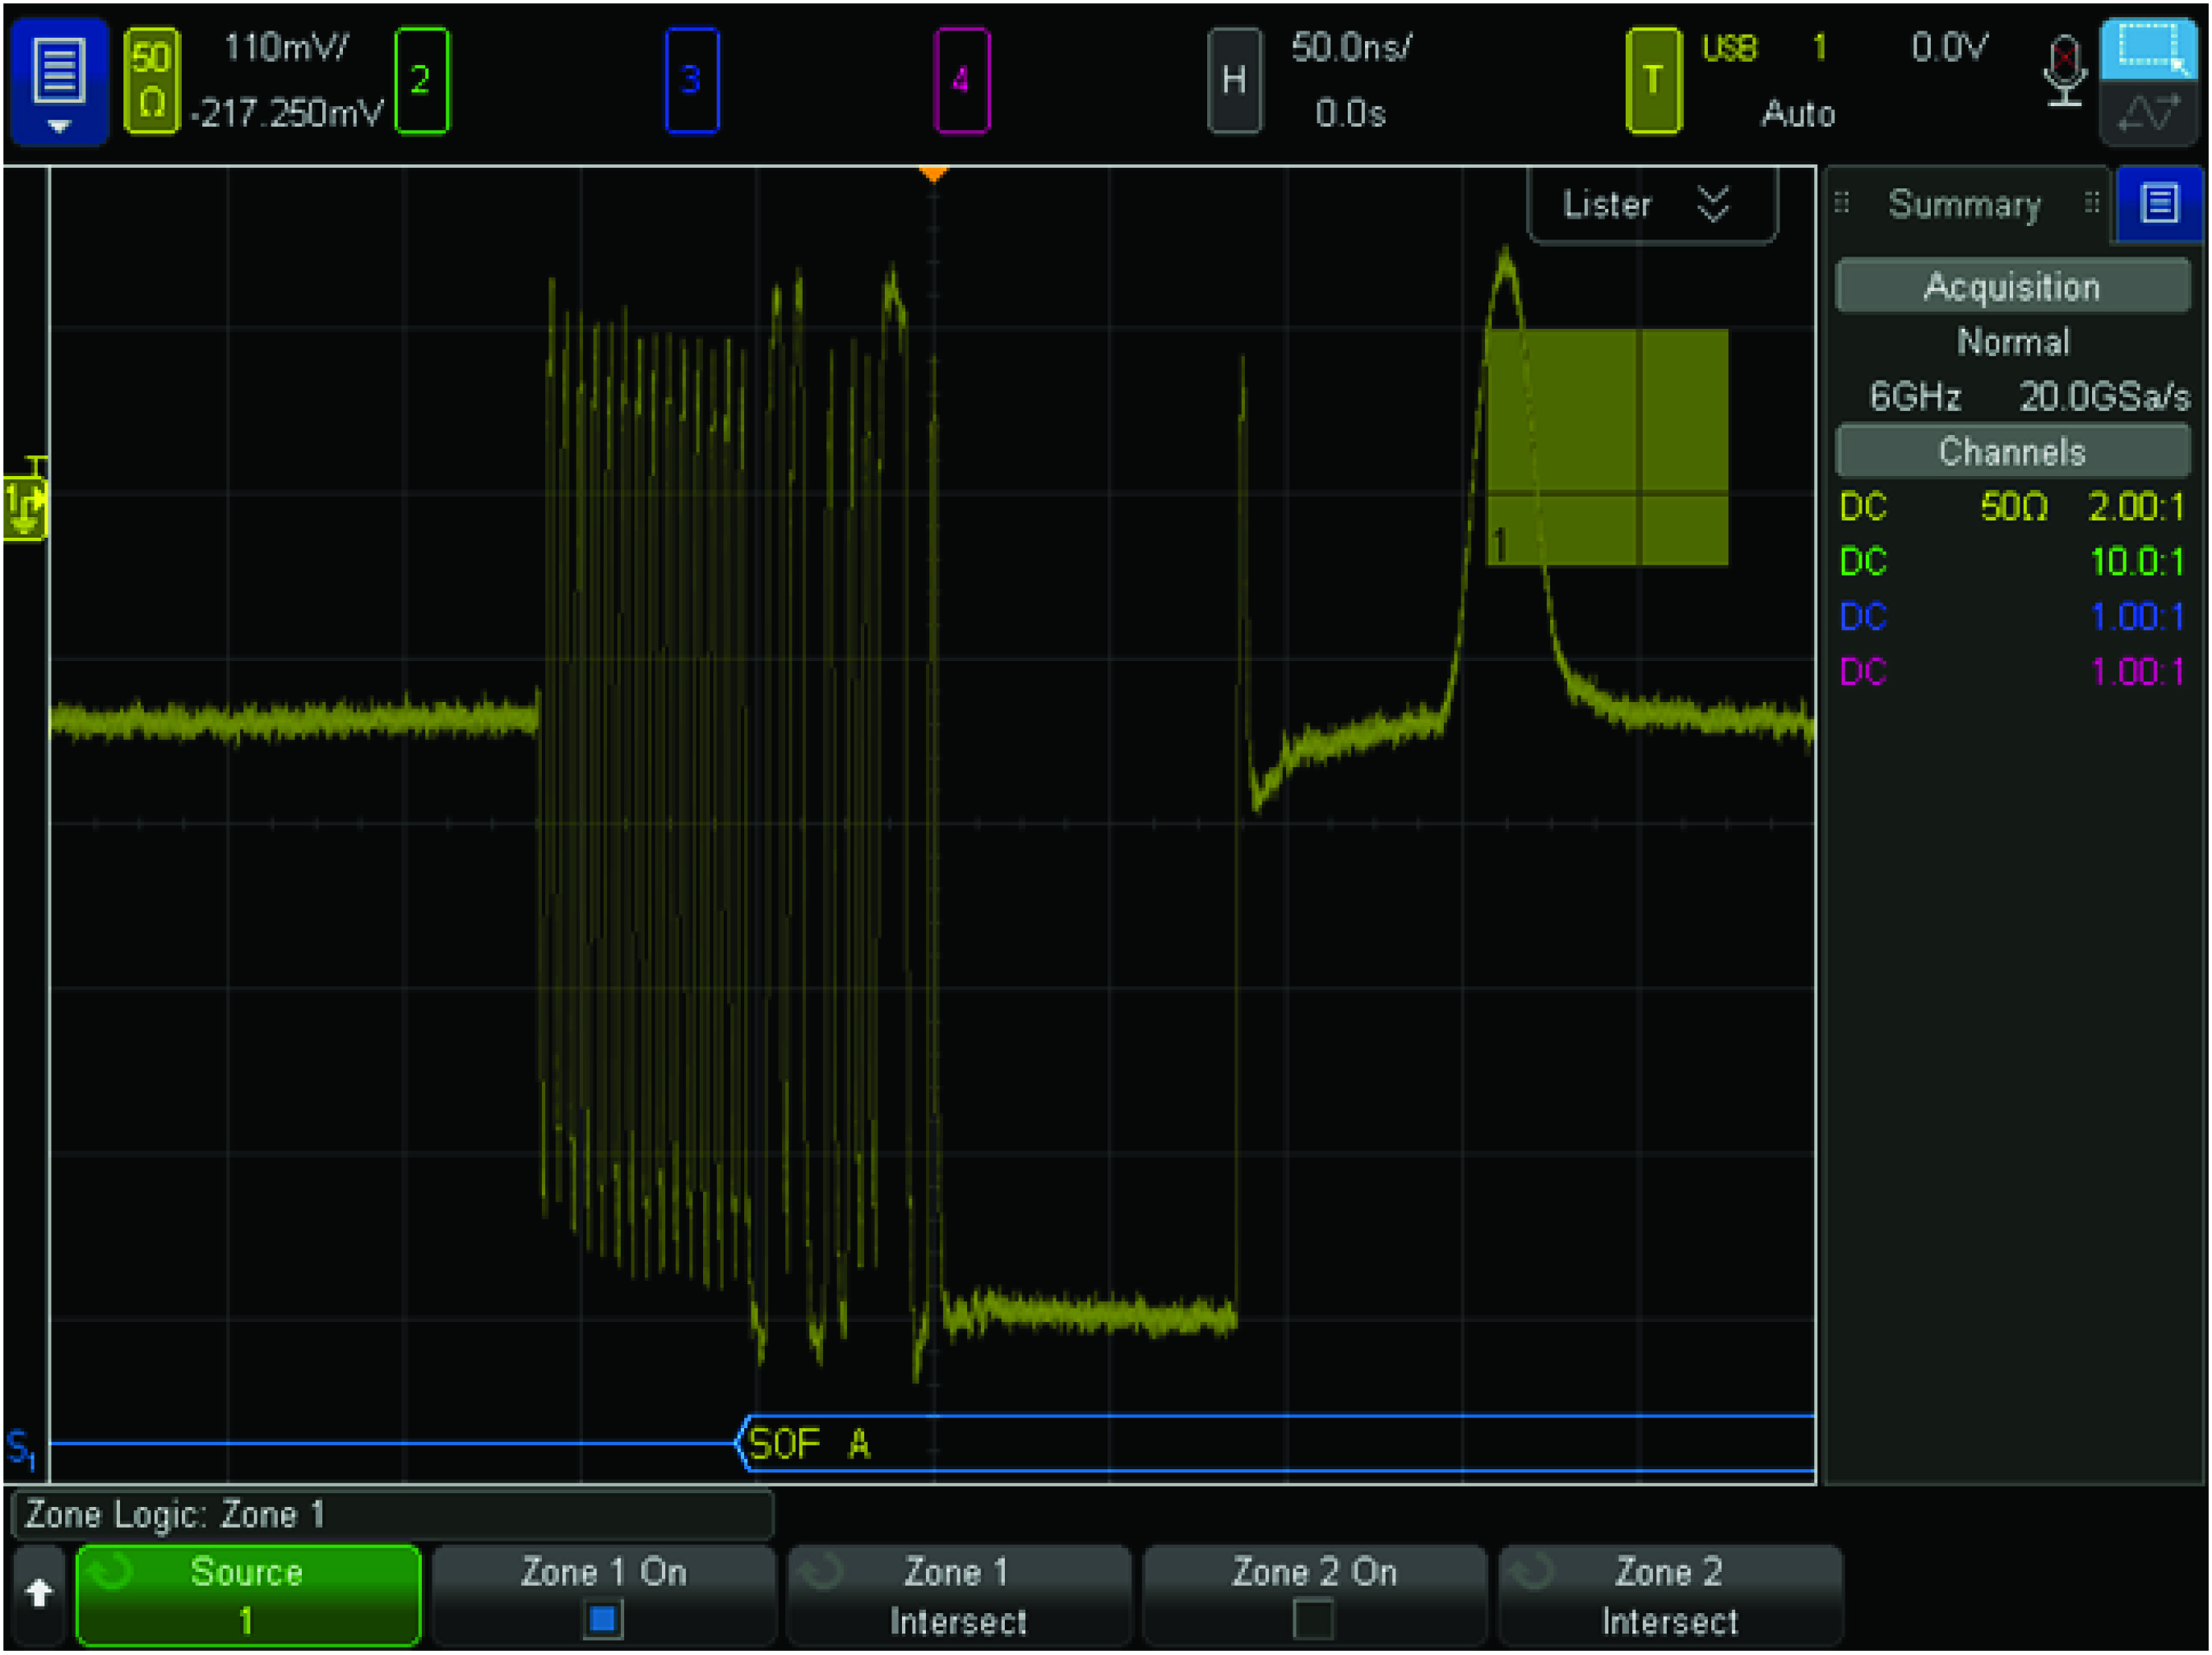Click the back up-arrow softkey

[39, 1594]
